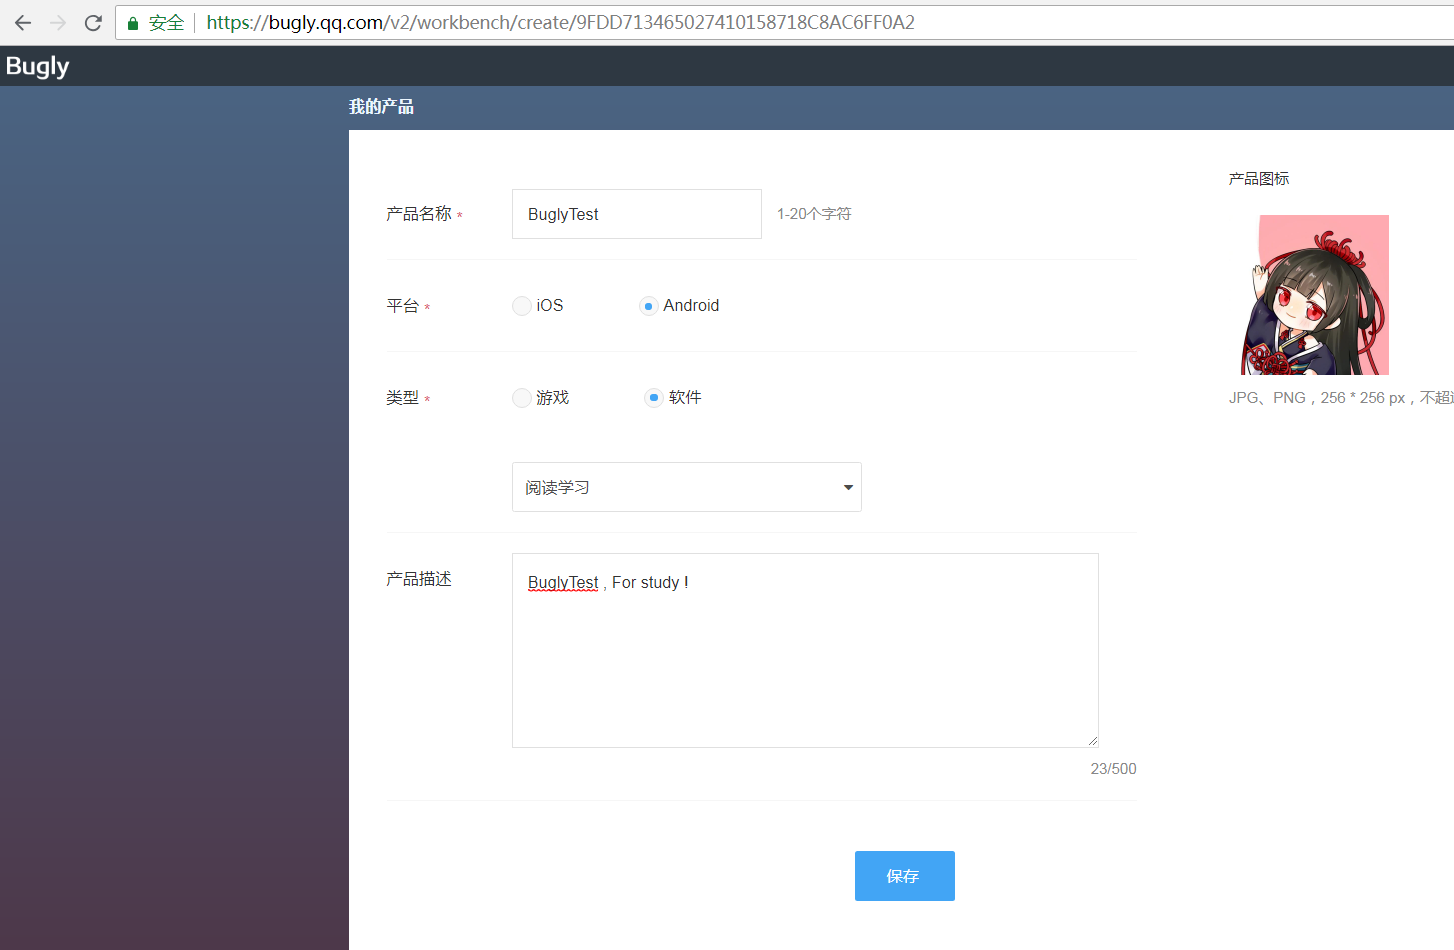1454x950 pixels.
Task: Click the resize handle of the description box
Action: [1092, 740]
